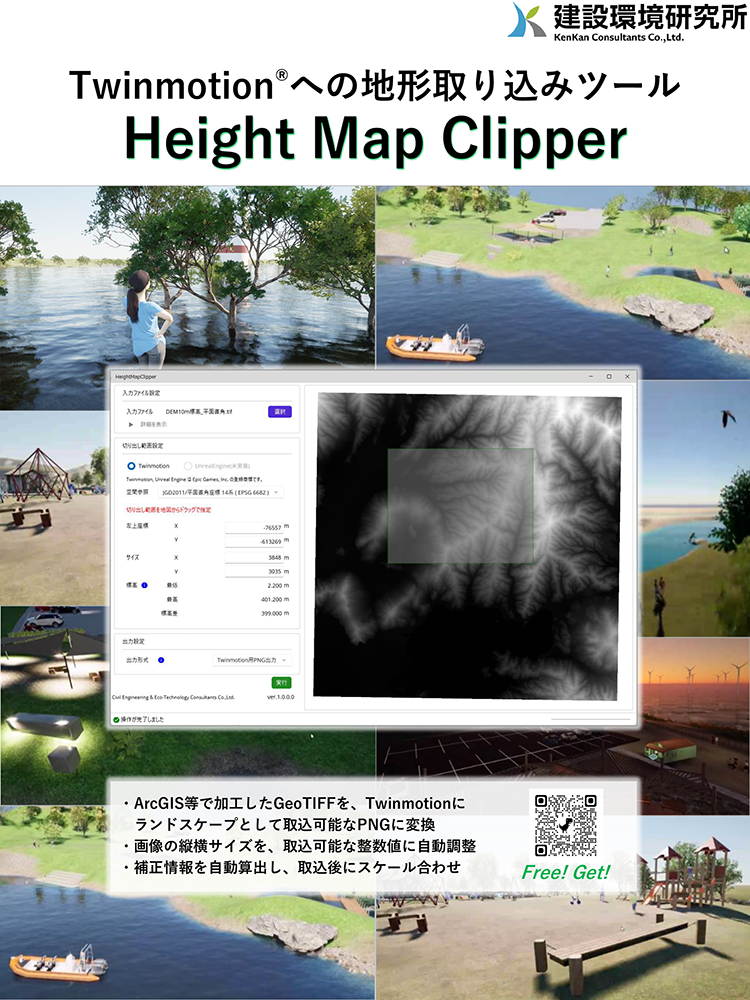The height and width of the screenshot is (1000, 750).
Task: Click the QR code on the poster
Action: pos(565,825)
